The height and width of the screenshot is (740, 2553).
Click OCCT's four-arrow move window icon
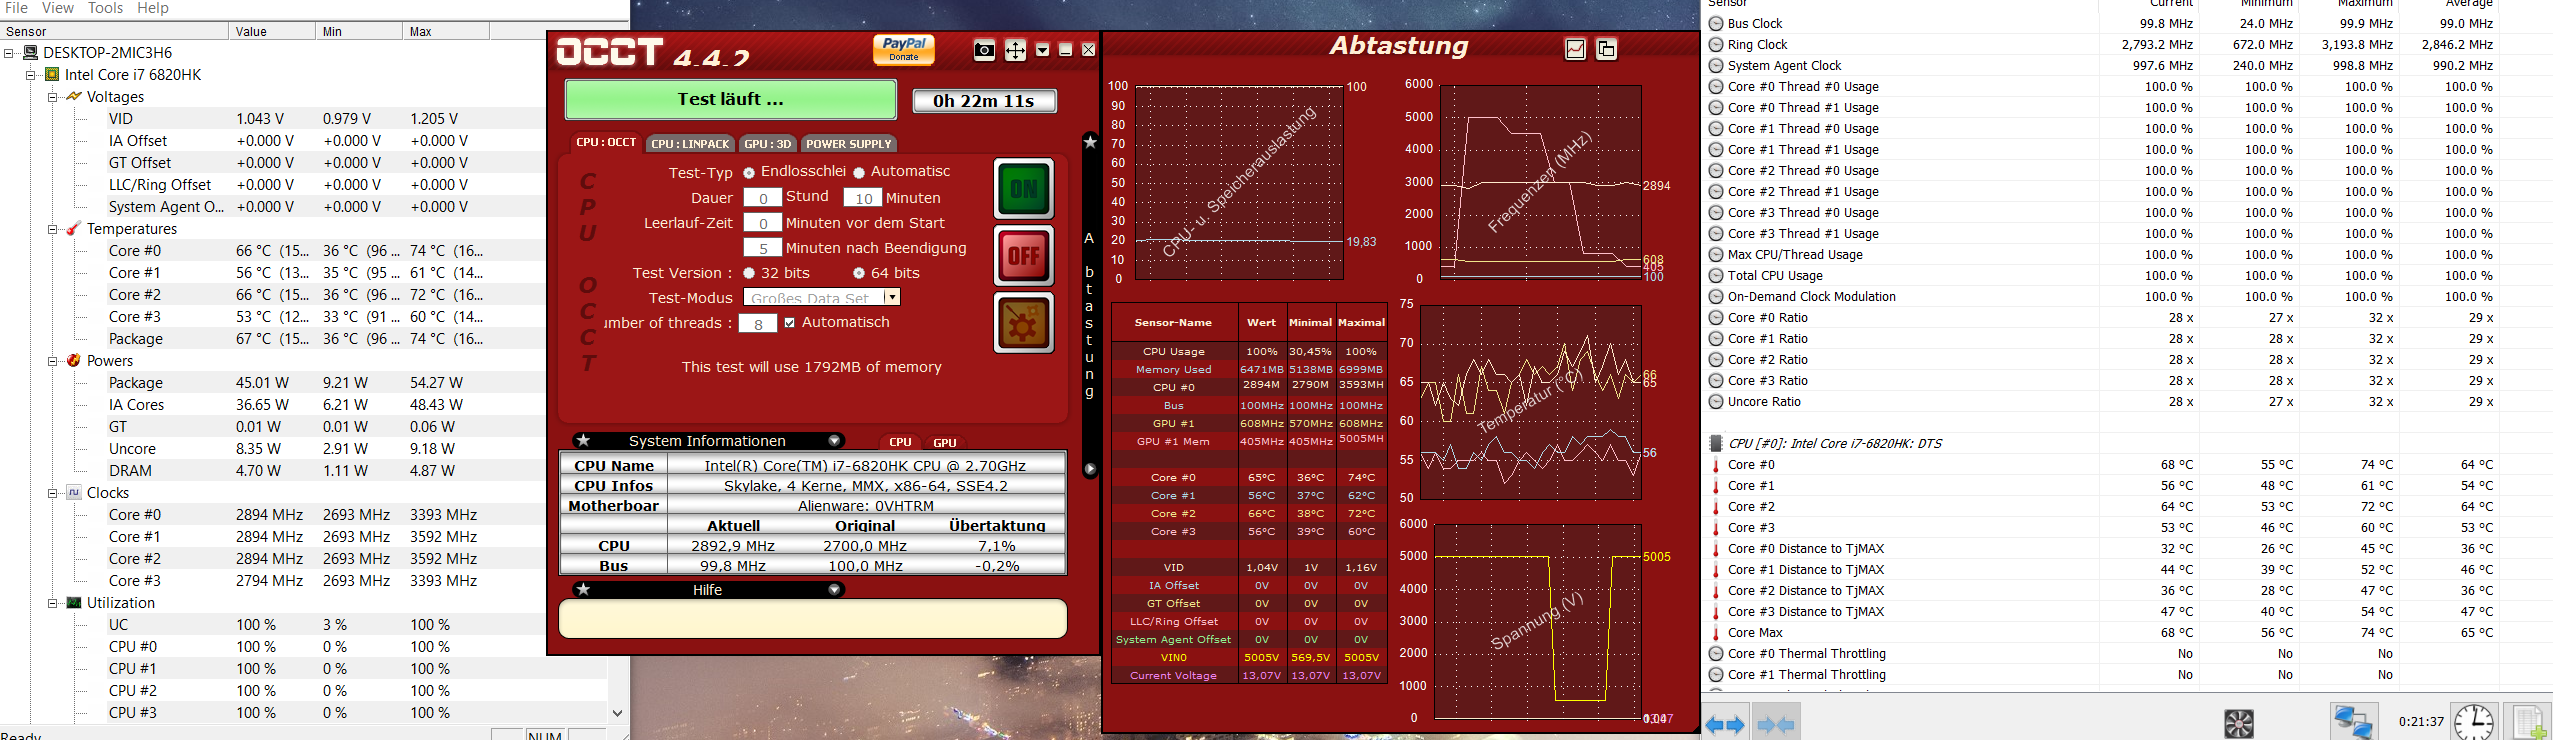(x=1015, y=50)
